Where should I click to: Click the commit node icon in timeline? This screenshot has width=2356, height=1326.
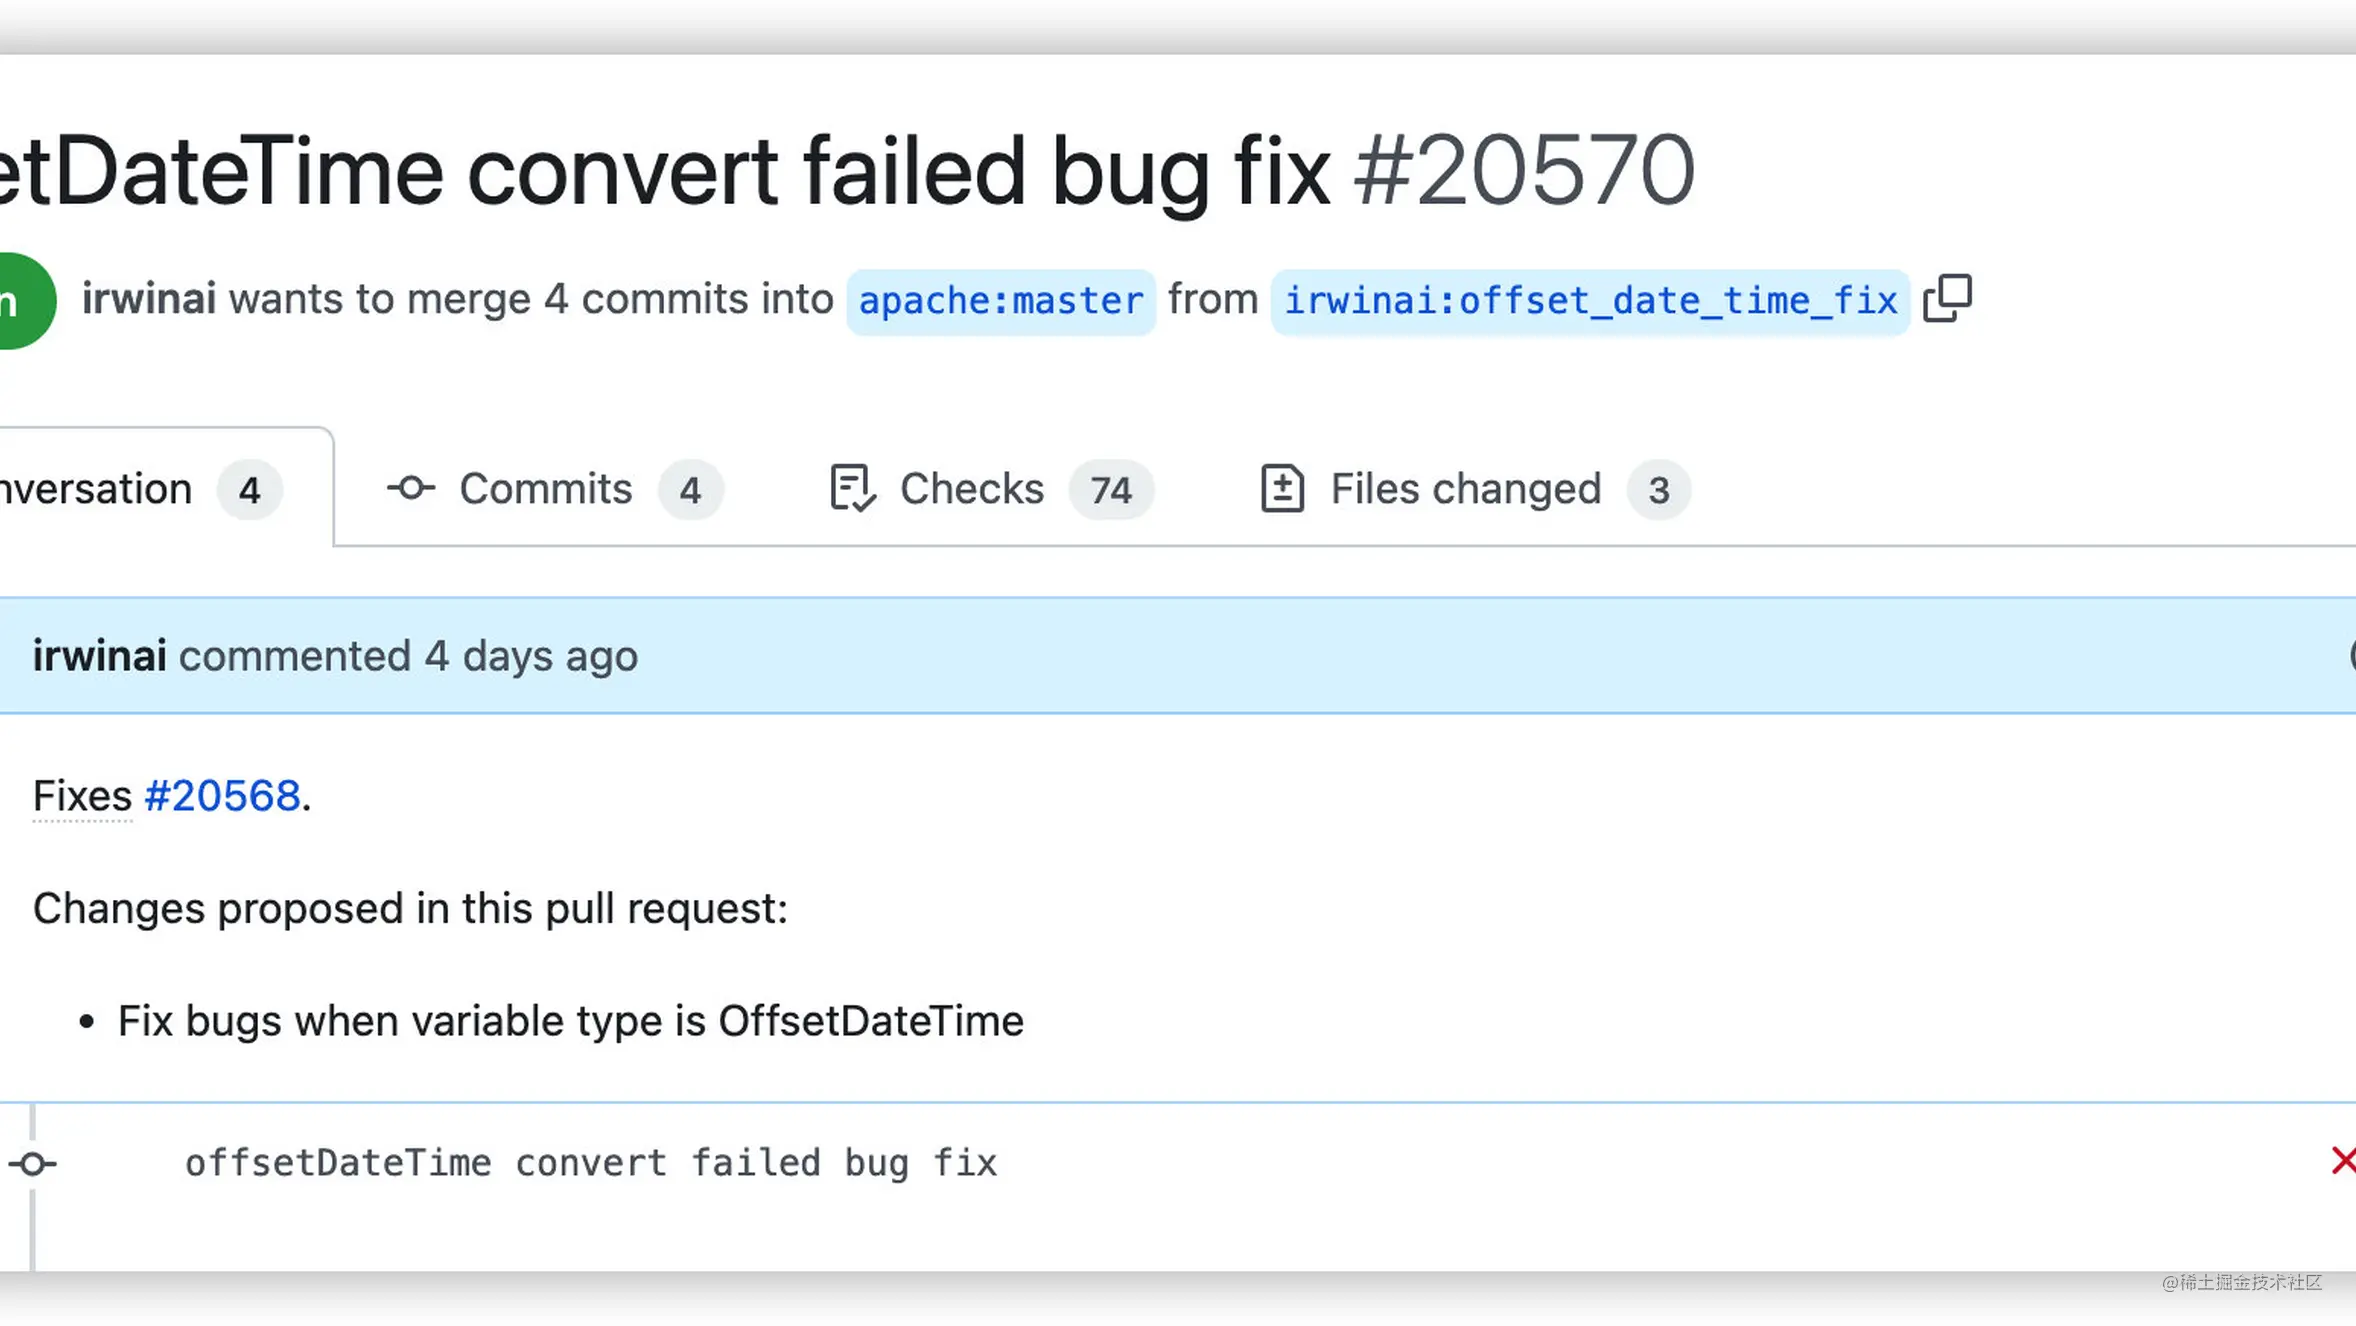pyautogui.click(x=33, y=1164)
